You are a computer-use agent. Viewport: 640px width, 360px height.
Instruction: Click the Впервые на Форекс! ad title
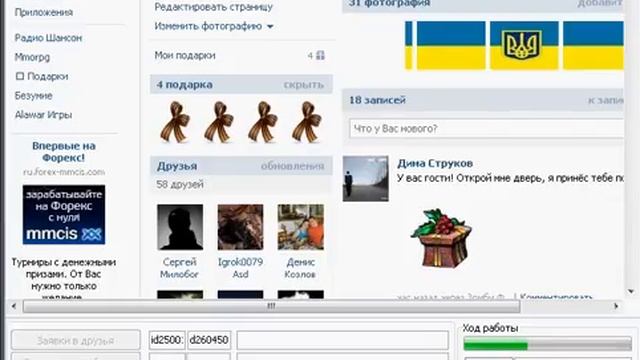(64, 151)
